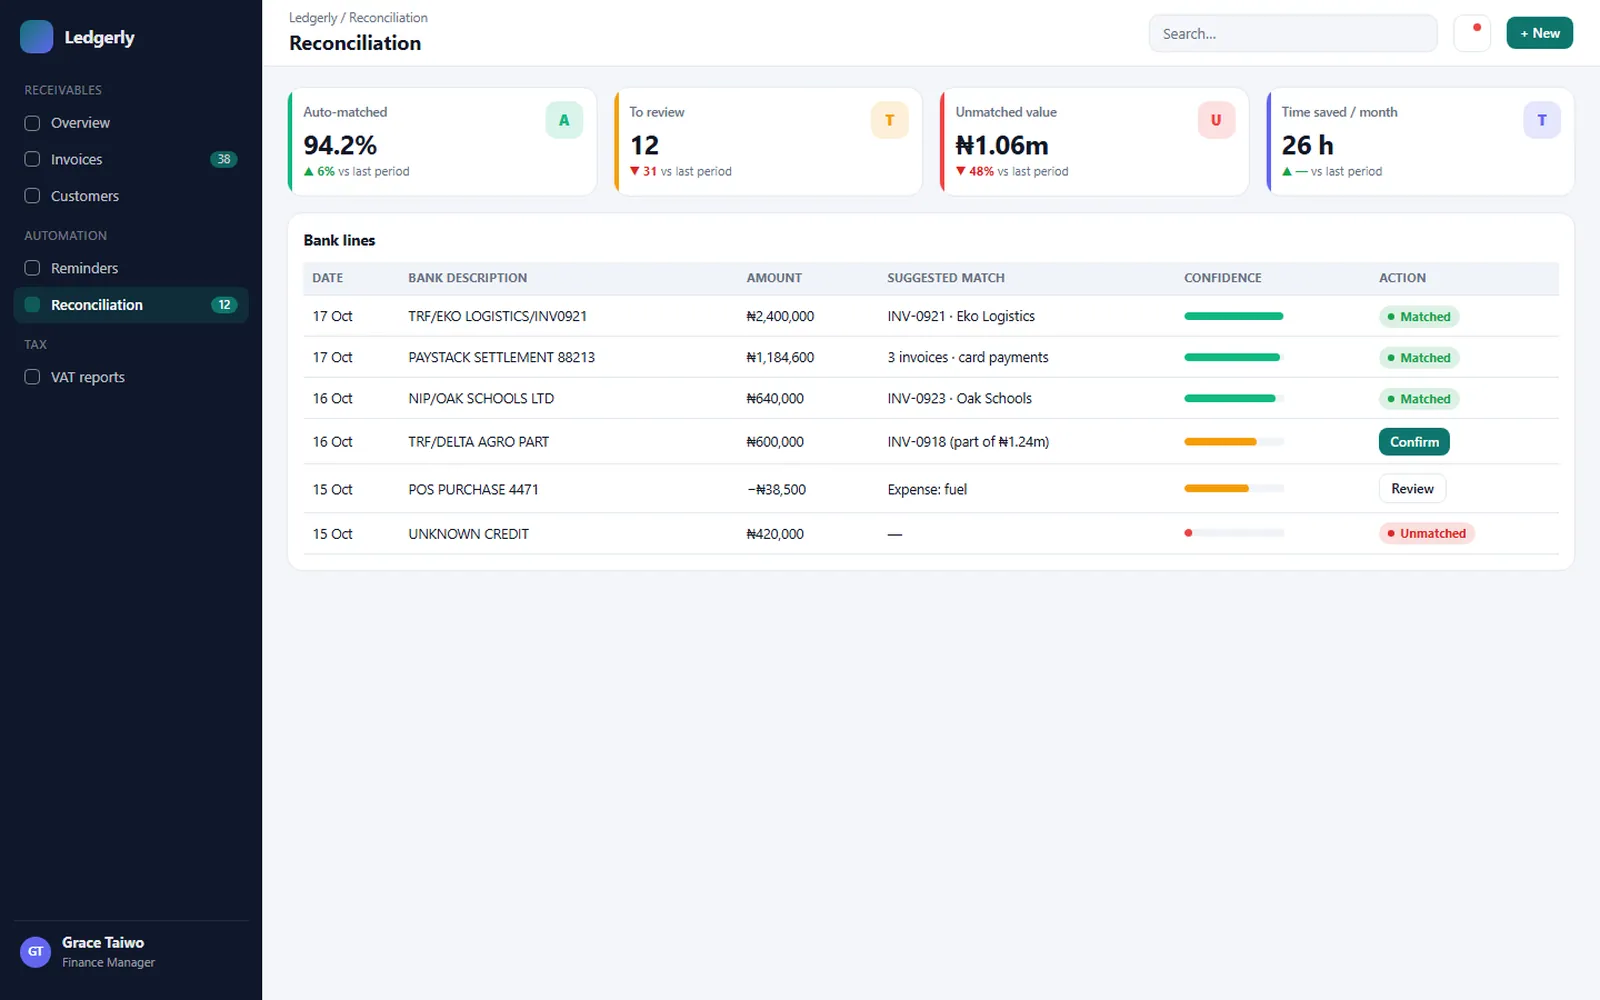Screen dimensions: 1600x1000
Task: Click the Time saved 26 h value
Action: pyautogui.click(x=1307, y=145)
